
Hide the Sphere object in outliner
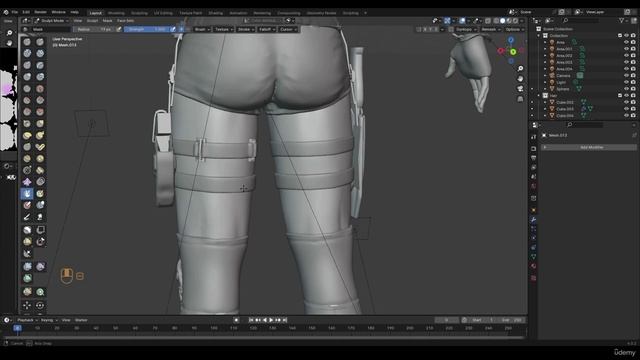click(626, 89)
